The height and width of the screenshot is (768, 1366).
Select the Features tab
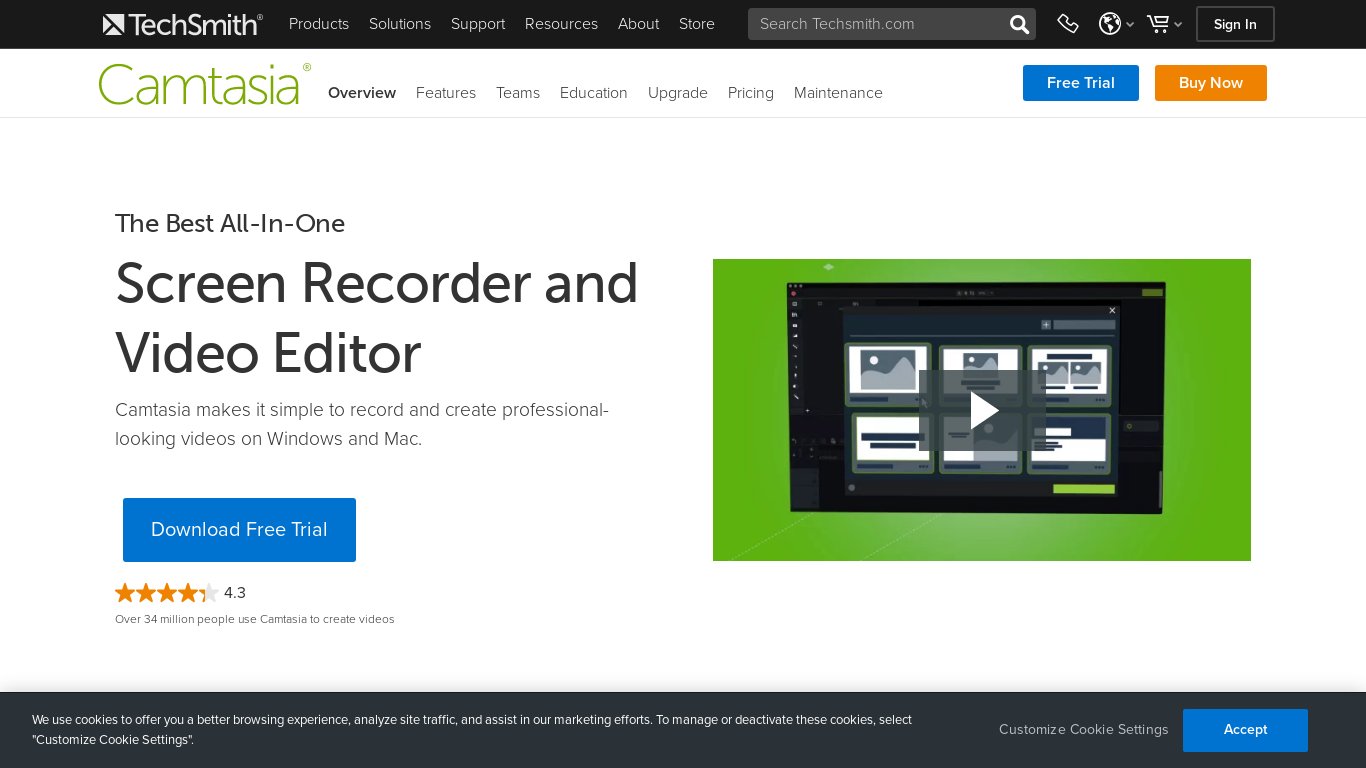[446, 93]
